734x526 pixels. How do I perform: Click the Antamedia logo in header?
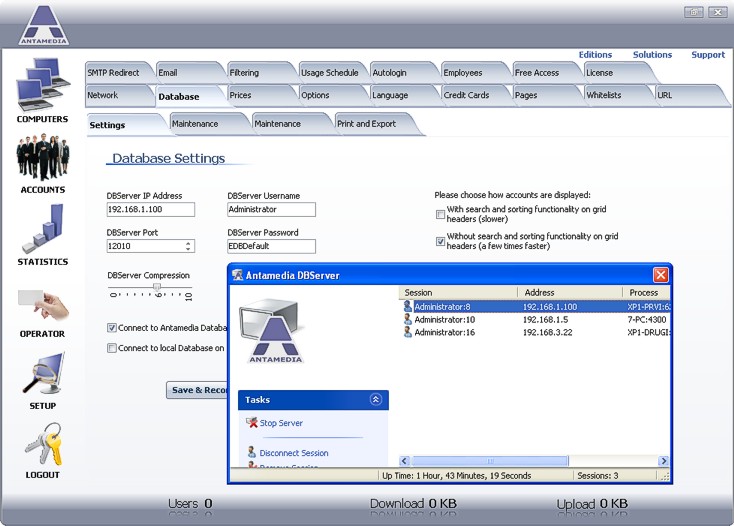44,25
